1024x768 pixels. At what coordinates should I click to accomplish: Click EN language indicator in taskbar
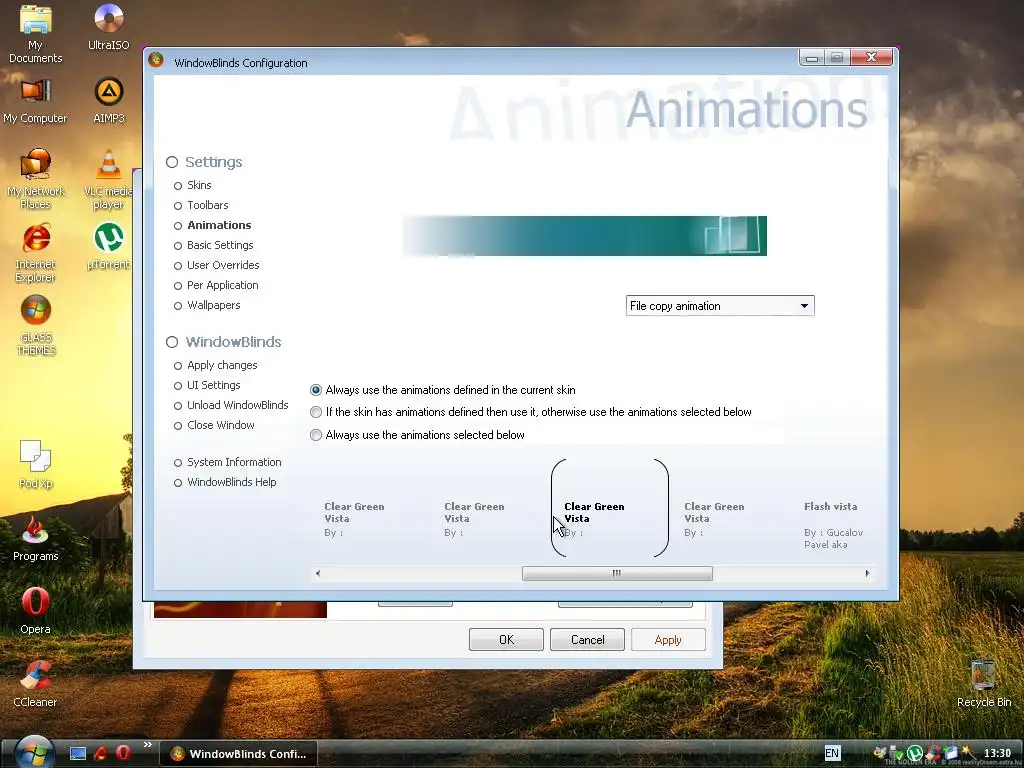(x=832, y=753)
